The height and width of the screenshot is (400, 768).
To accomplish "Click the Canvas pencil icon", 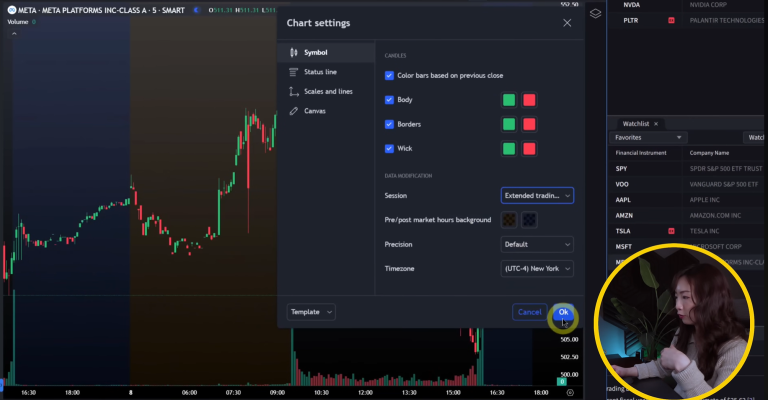I will coord(293,111).
